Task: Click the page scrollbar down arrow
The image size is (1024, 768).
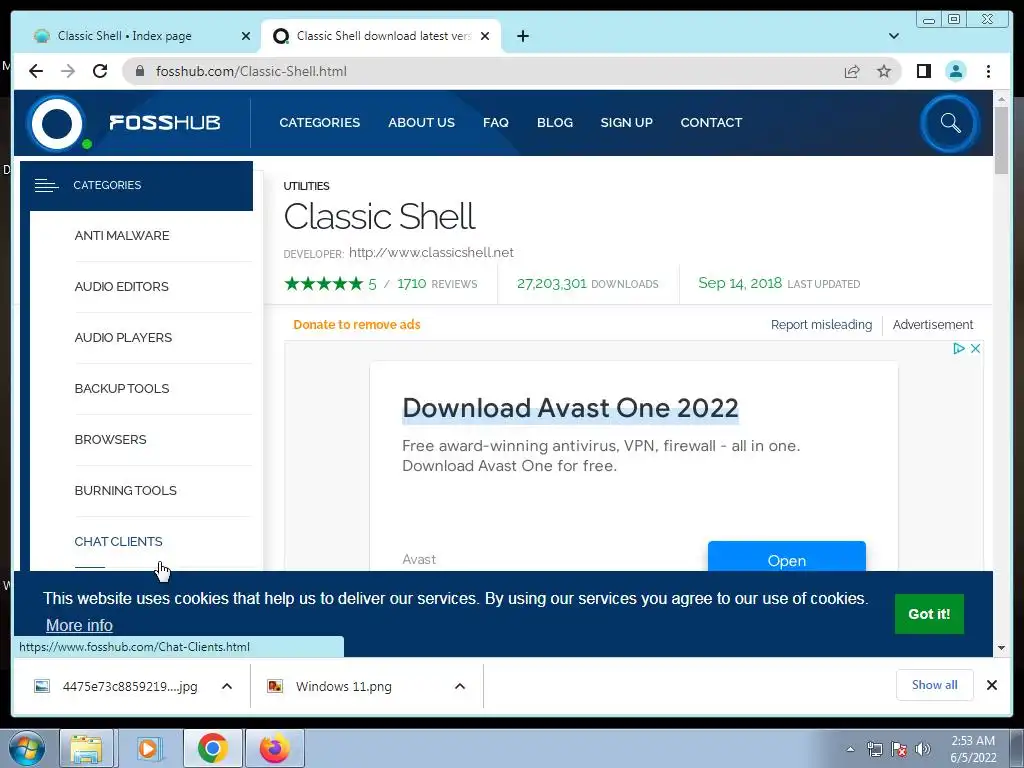Action: click(x=1001, y=648)
